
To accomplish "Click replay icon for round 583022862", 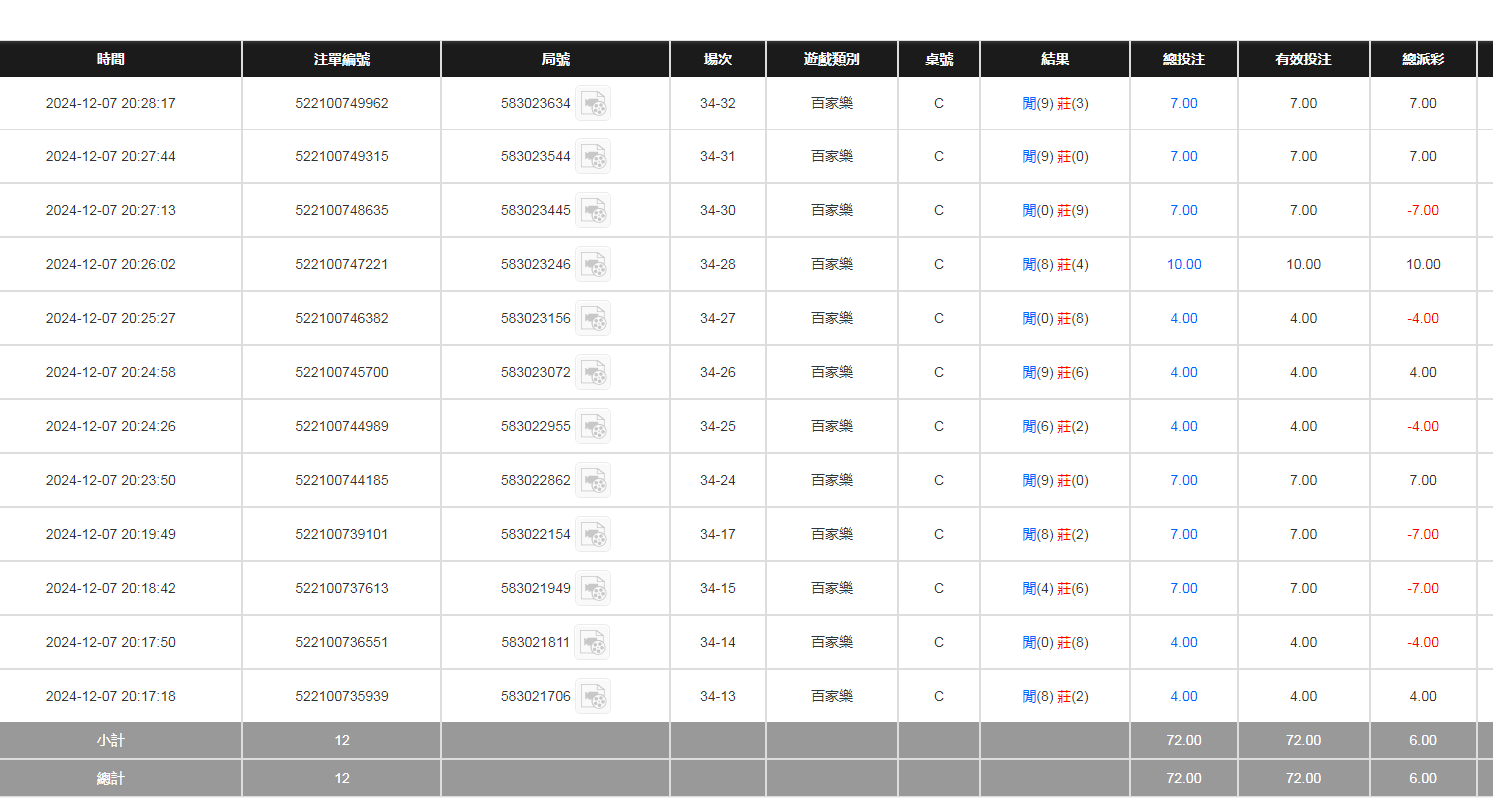I will pyautogui.click(x=593, y=481).
